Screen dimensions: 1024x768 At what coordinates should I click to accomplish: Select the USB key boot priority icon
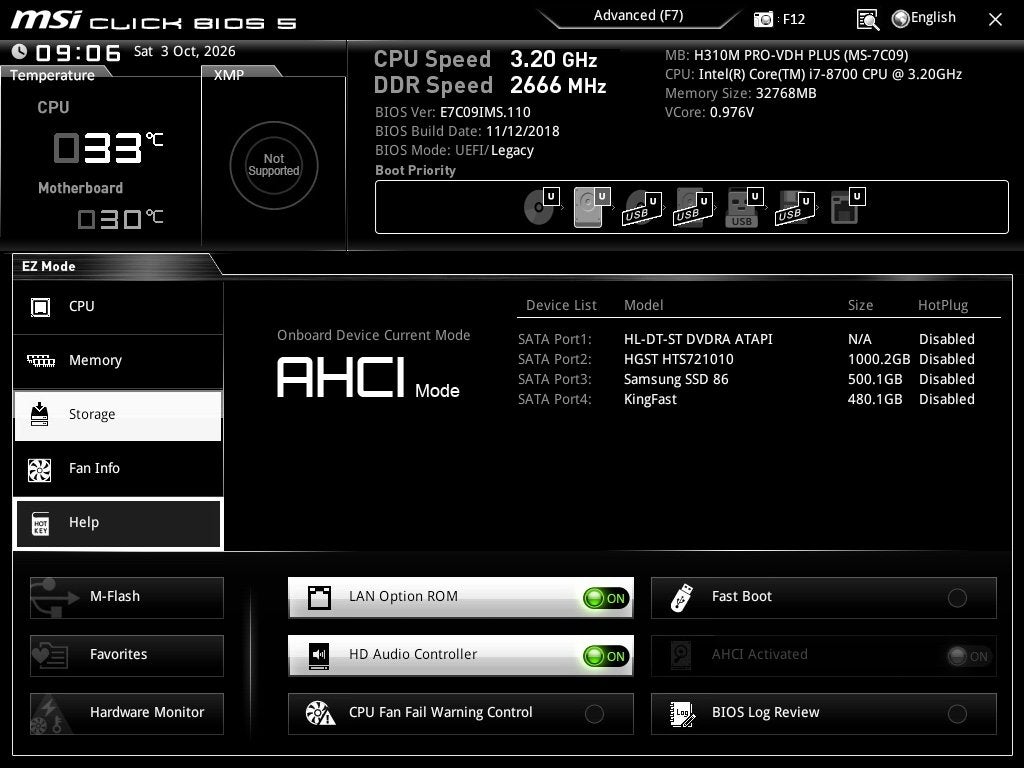pyautogui.click(x=744, y=208)
